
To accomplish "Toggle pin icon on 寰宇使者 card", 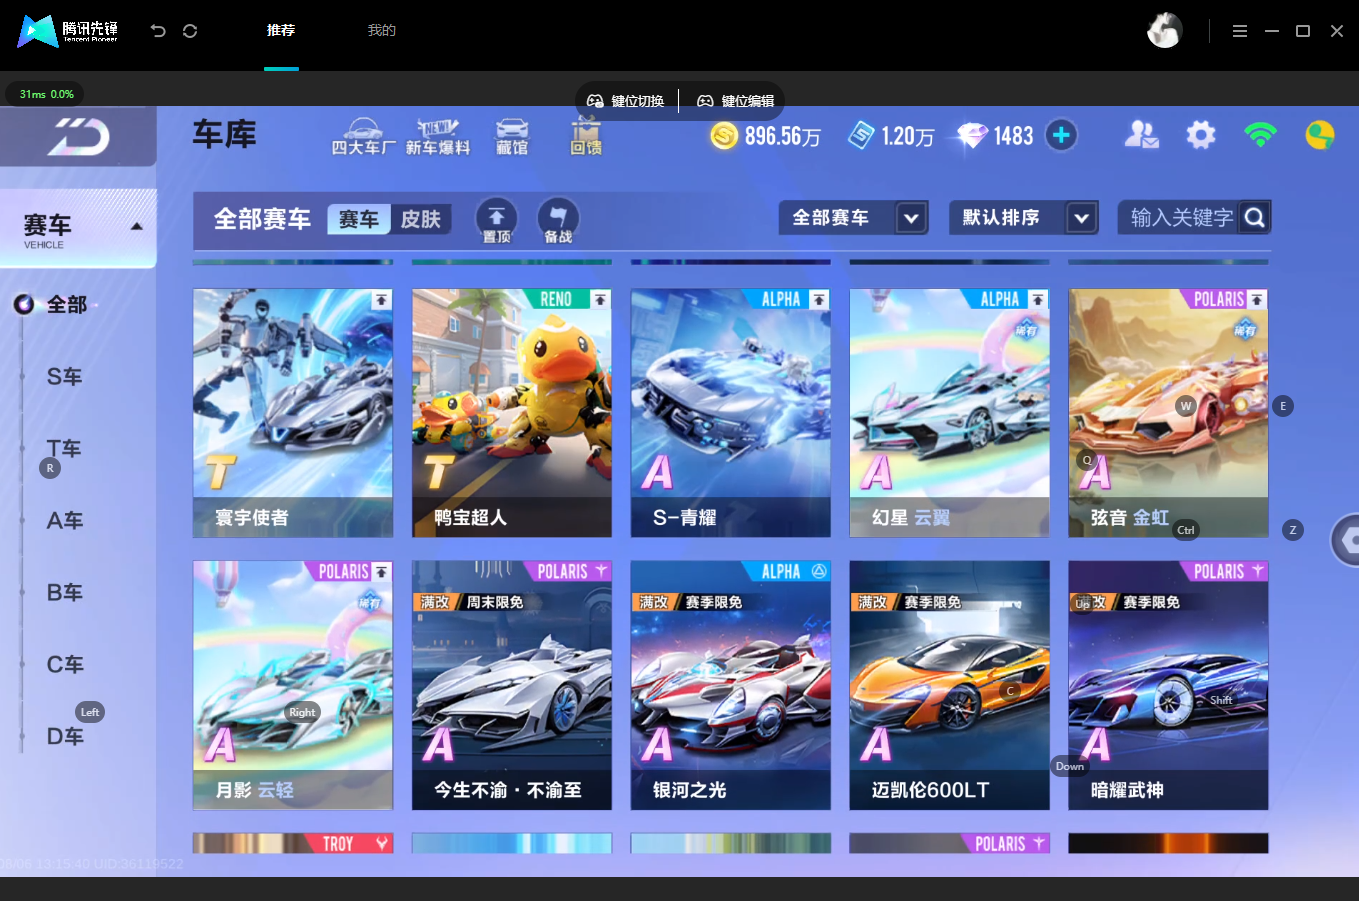I will point(381,300).
